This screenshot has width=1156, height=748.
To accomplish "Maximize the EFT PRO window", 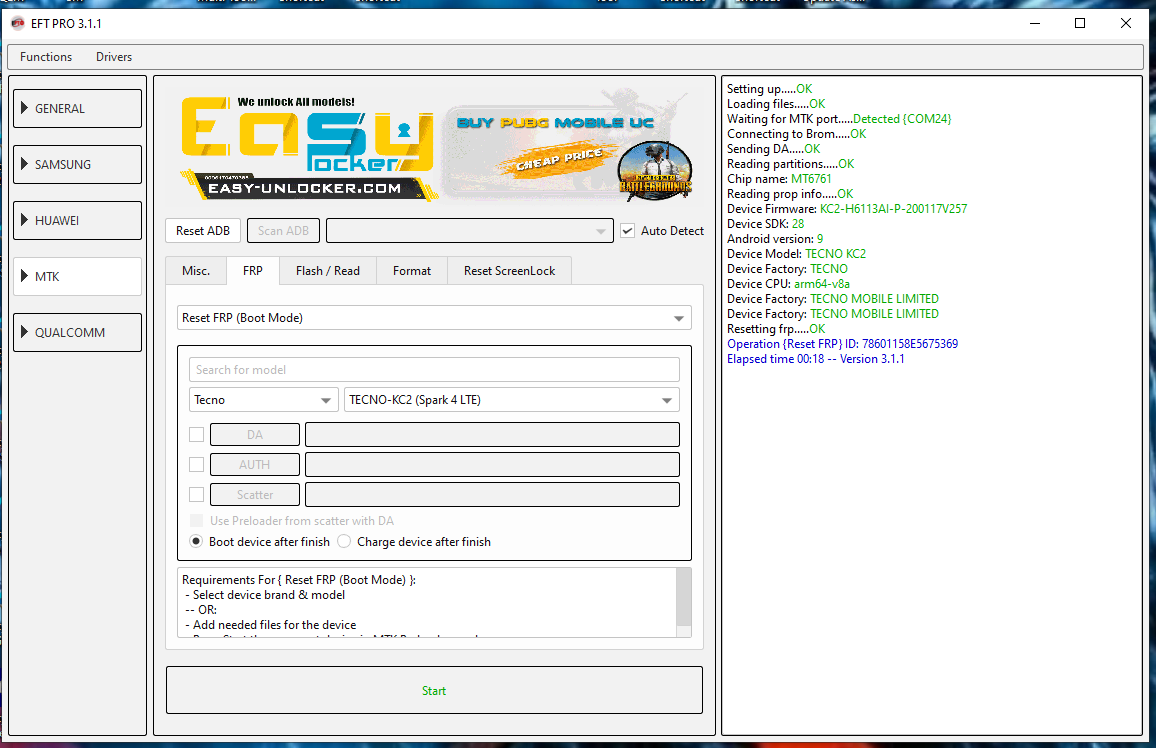I will [x=1080, y=24].
